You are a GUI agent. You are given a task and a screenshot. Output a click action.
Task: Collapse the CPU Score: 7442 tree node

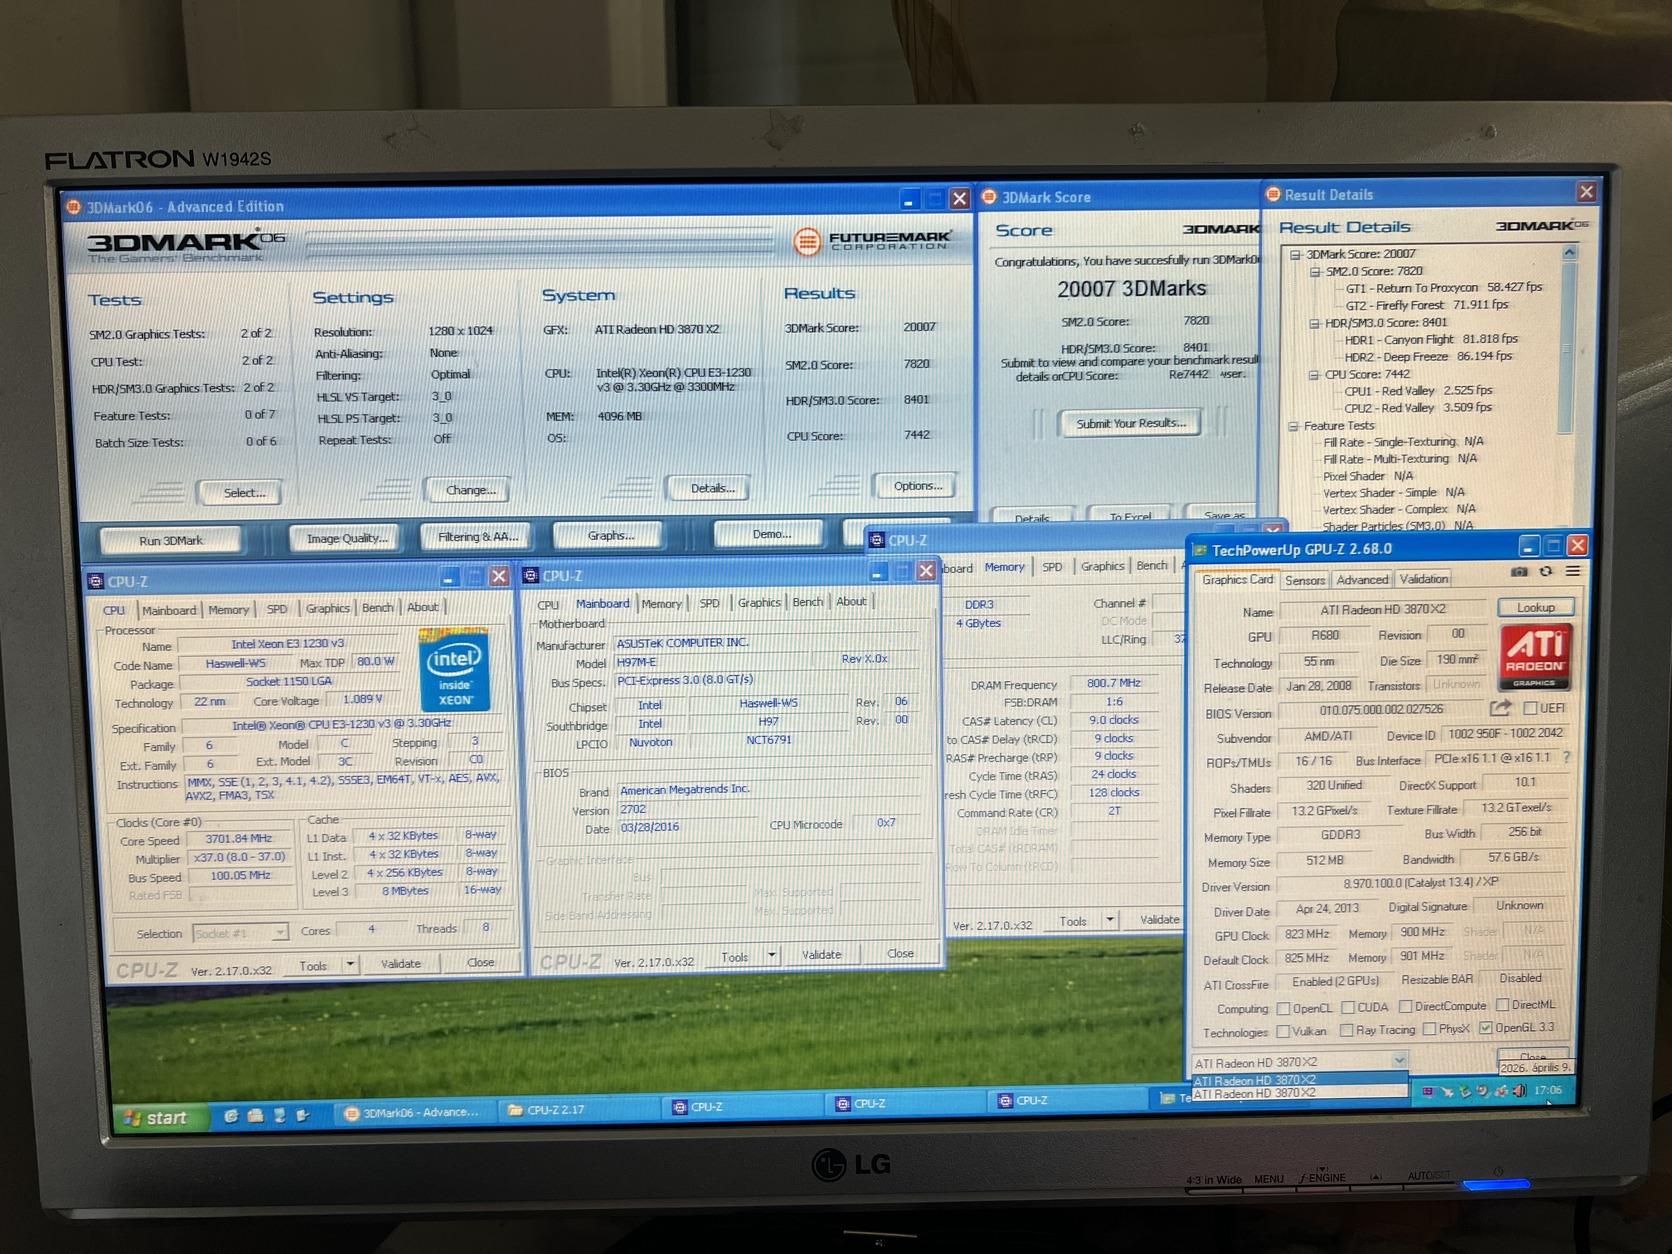(x=1314, y=375)
